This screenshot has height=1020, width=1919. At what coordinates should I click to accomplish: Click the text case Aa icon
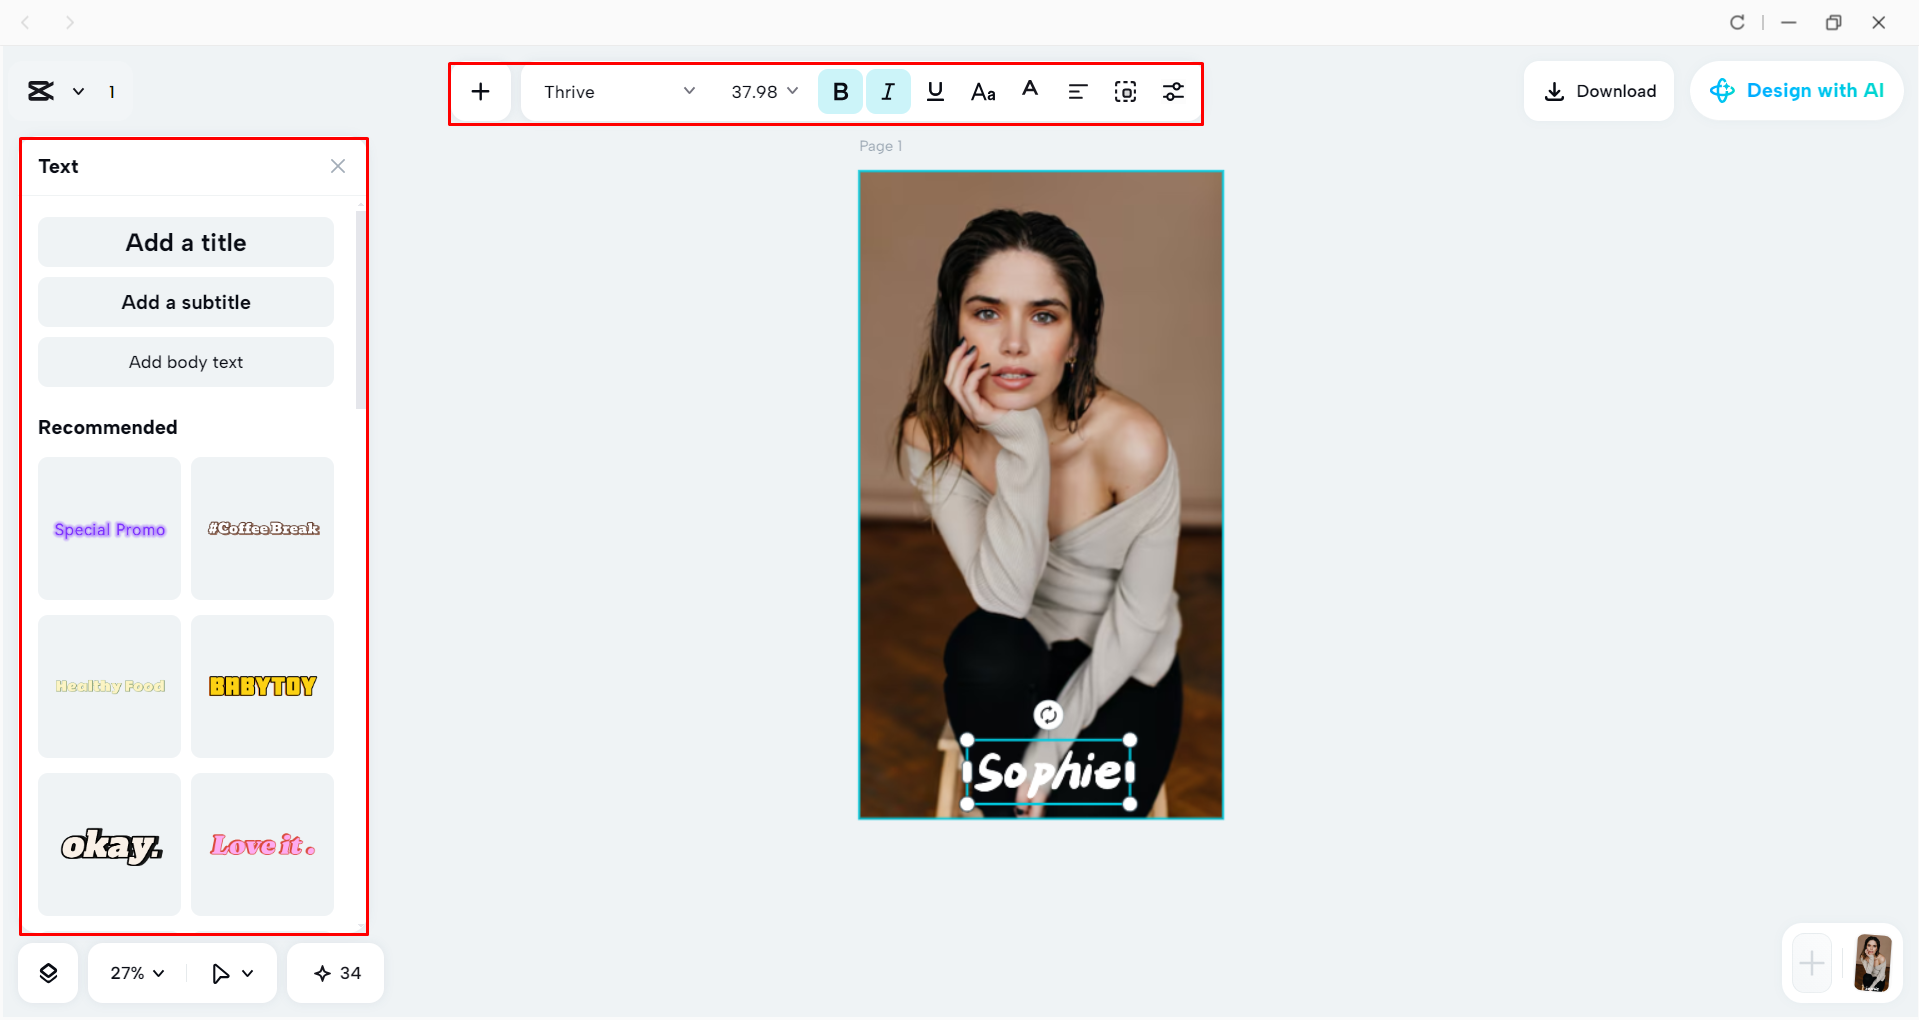(983, 92)
